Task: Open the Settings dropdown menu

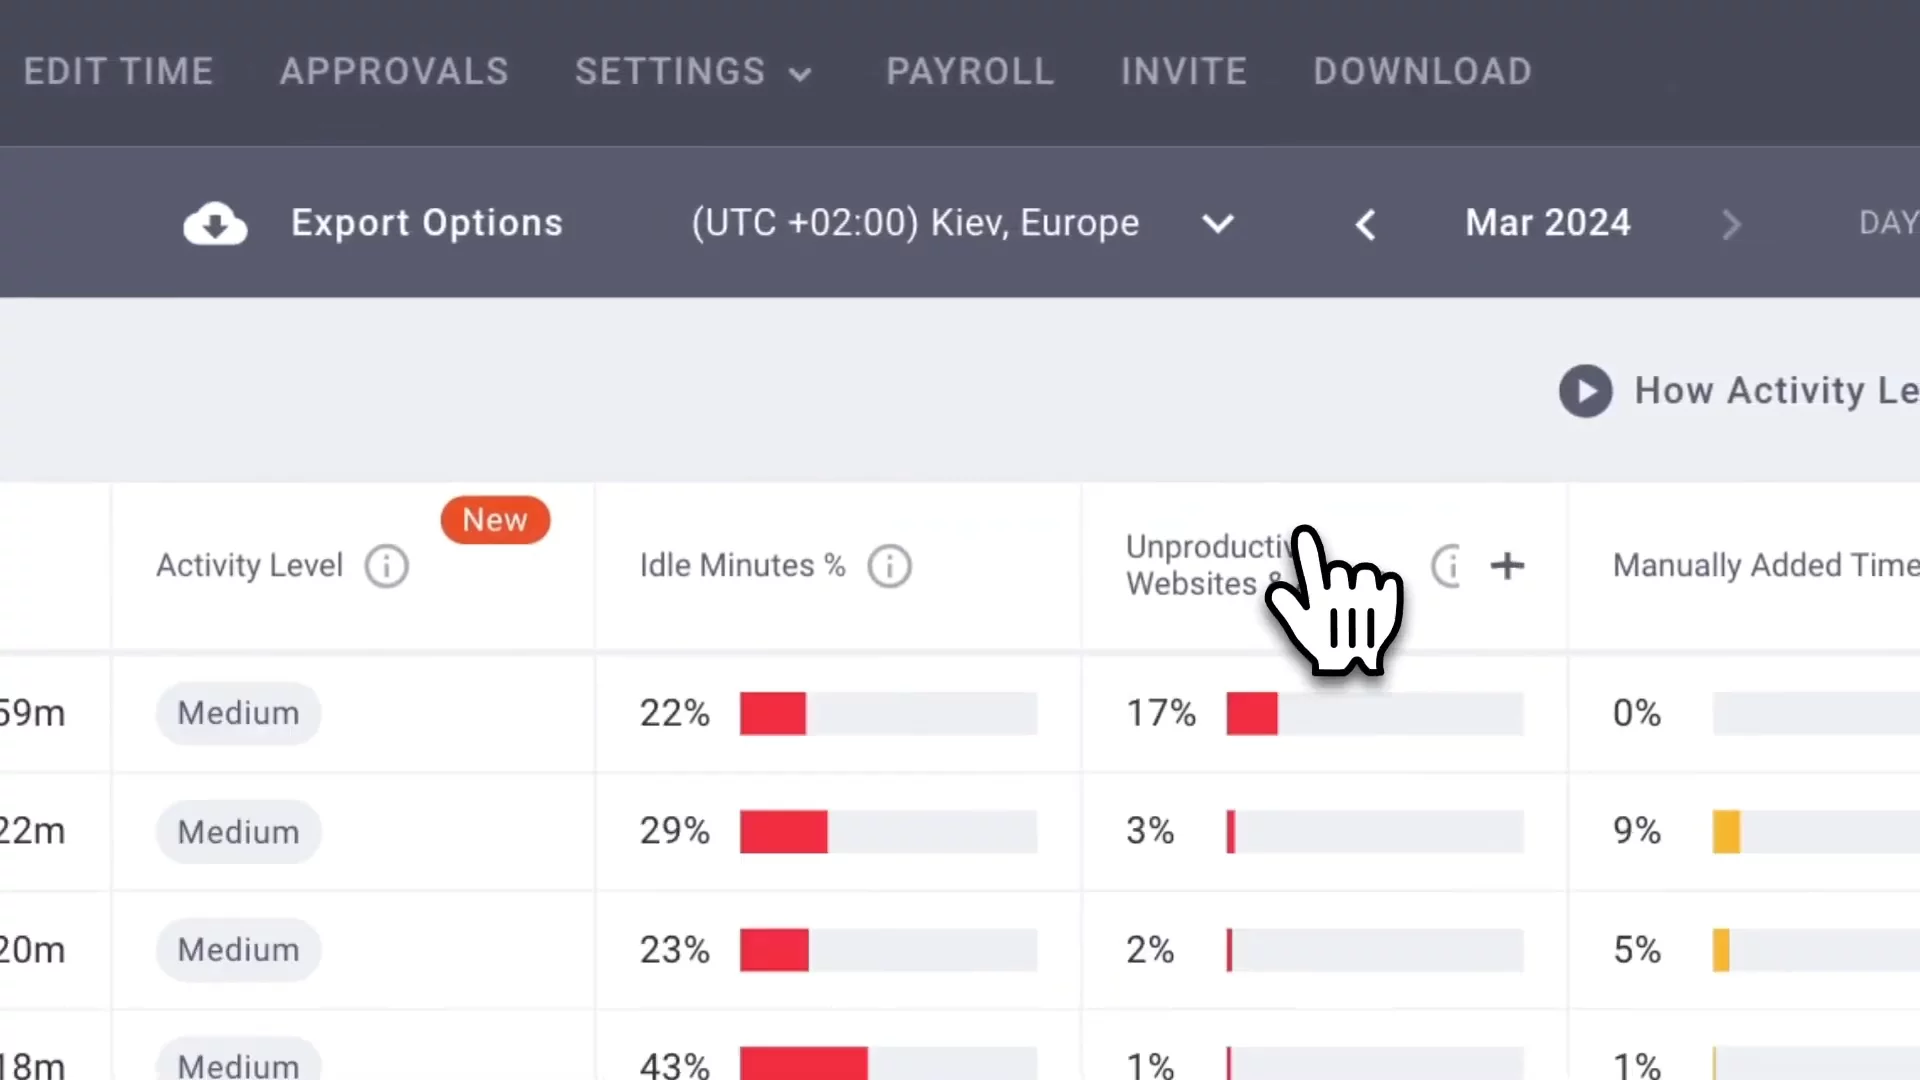Action: coord(692,72)
